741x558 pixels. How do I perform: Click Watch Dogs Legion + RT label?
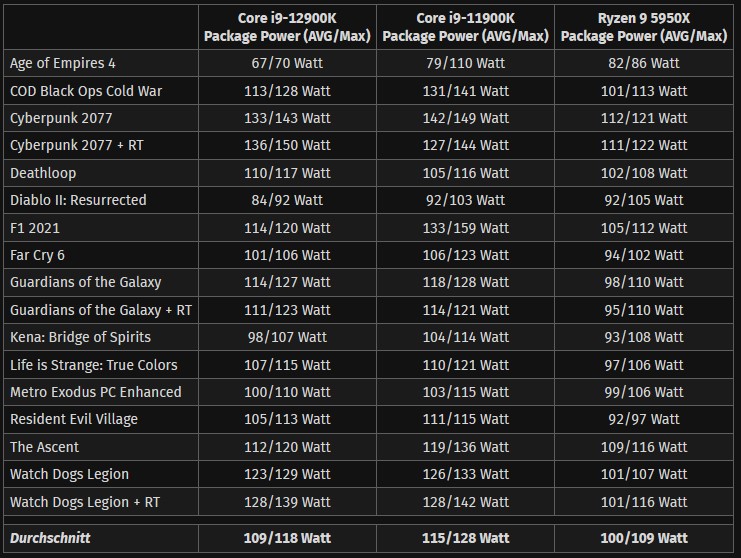(x=85, y=502)
